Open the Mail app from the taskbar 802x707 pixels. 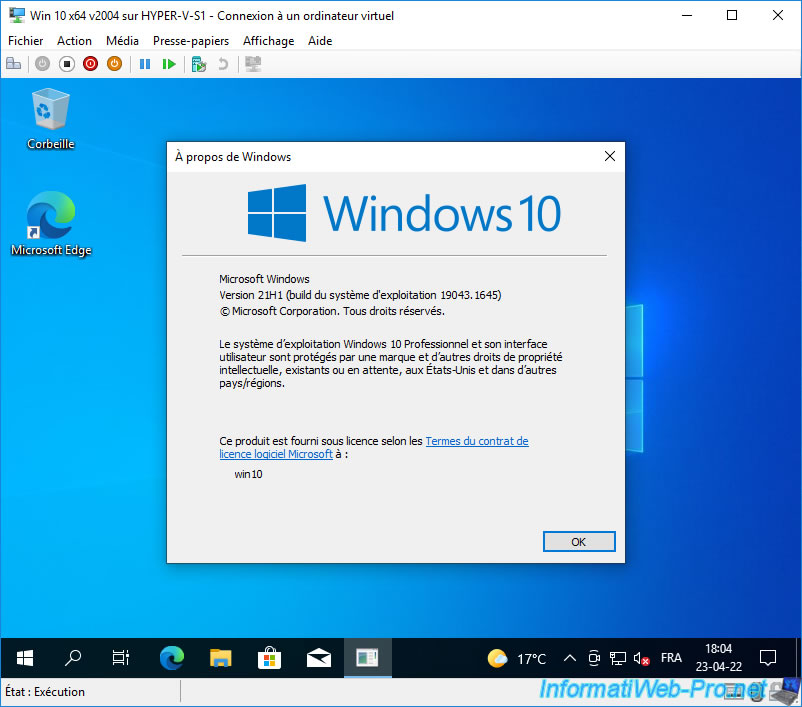(x=319, y=658)
